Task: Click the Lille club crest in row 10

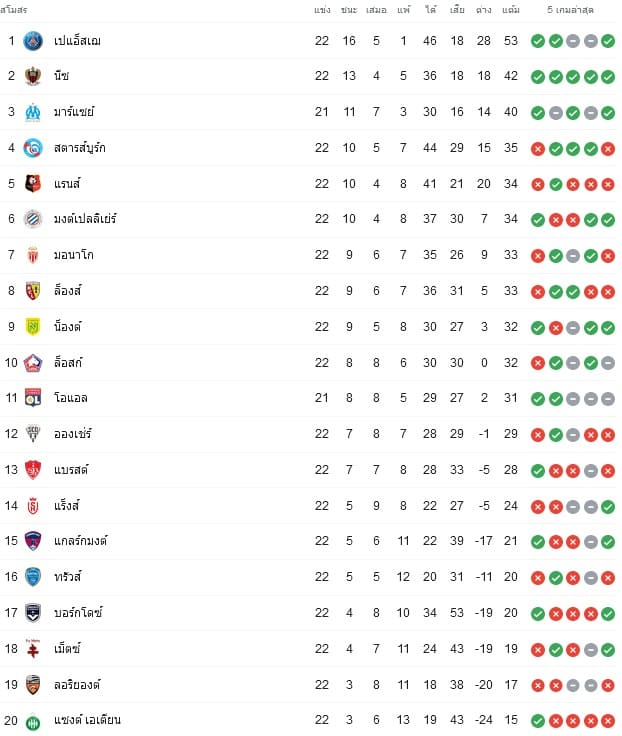Action: click(x=33, y=363)
